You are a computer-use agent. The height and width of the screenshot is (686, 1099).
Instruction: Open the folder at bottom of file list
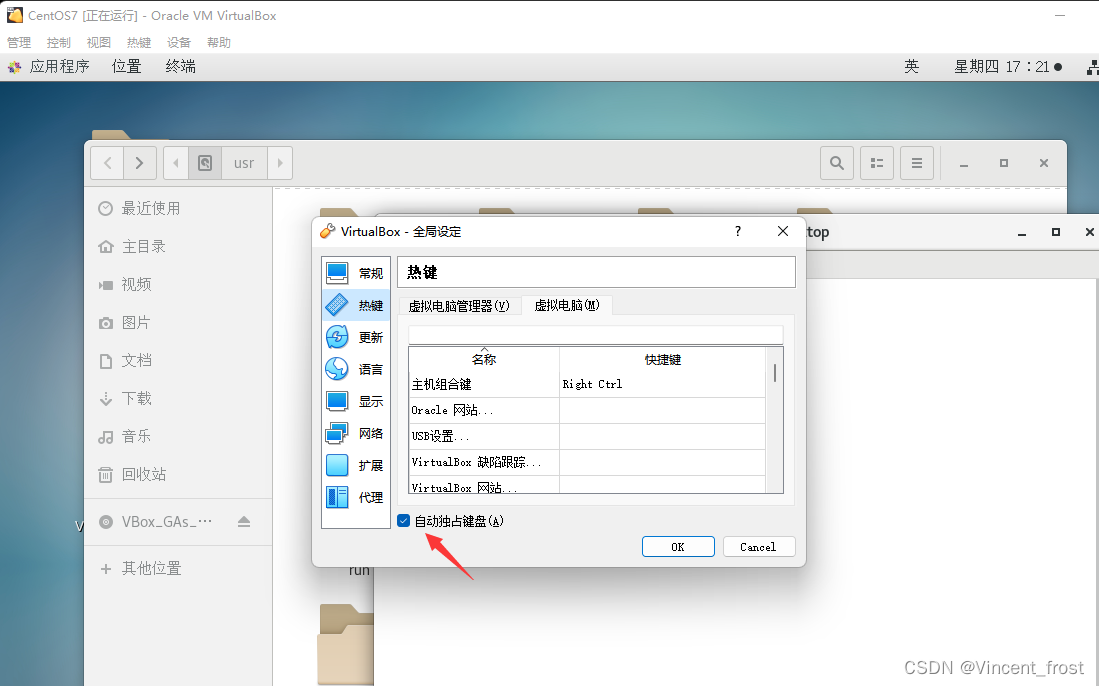(x=346, y=645)
